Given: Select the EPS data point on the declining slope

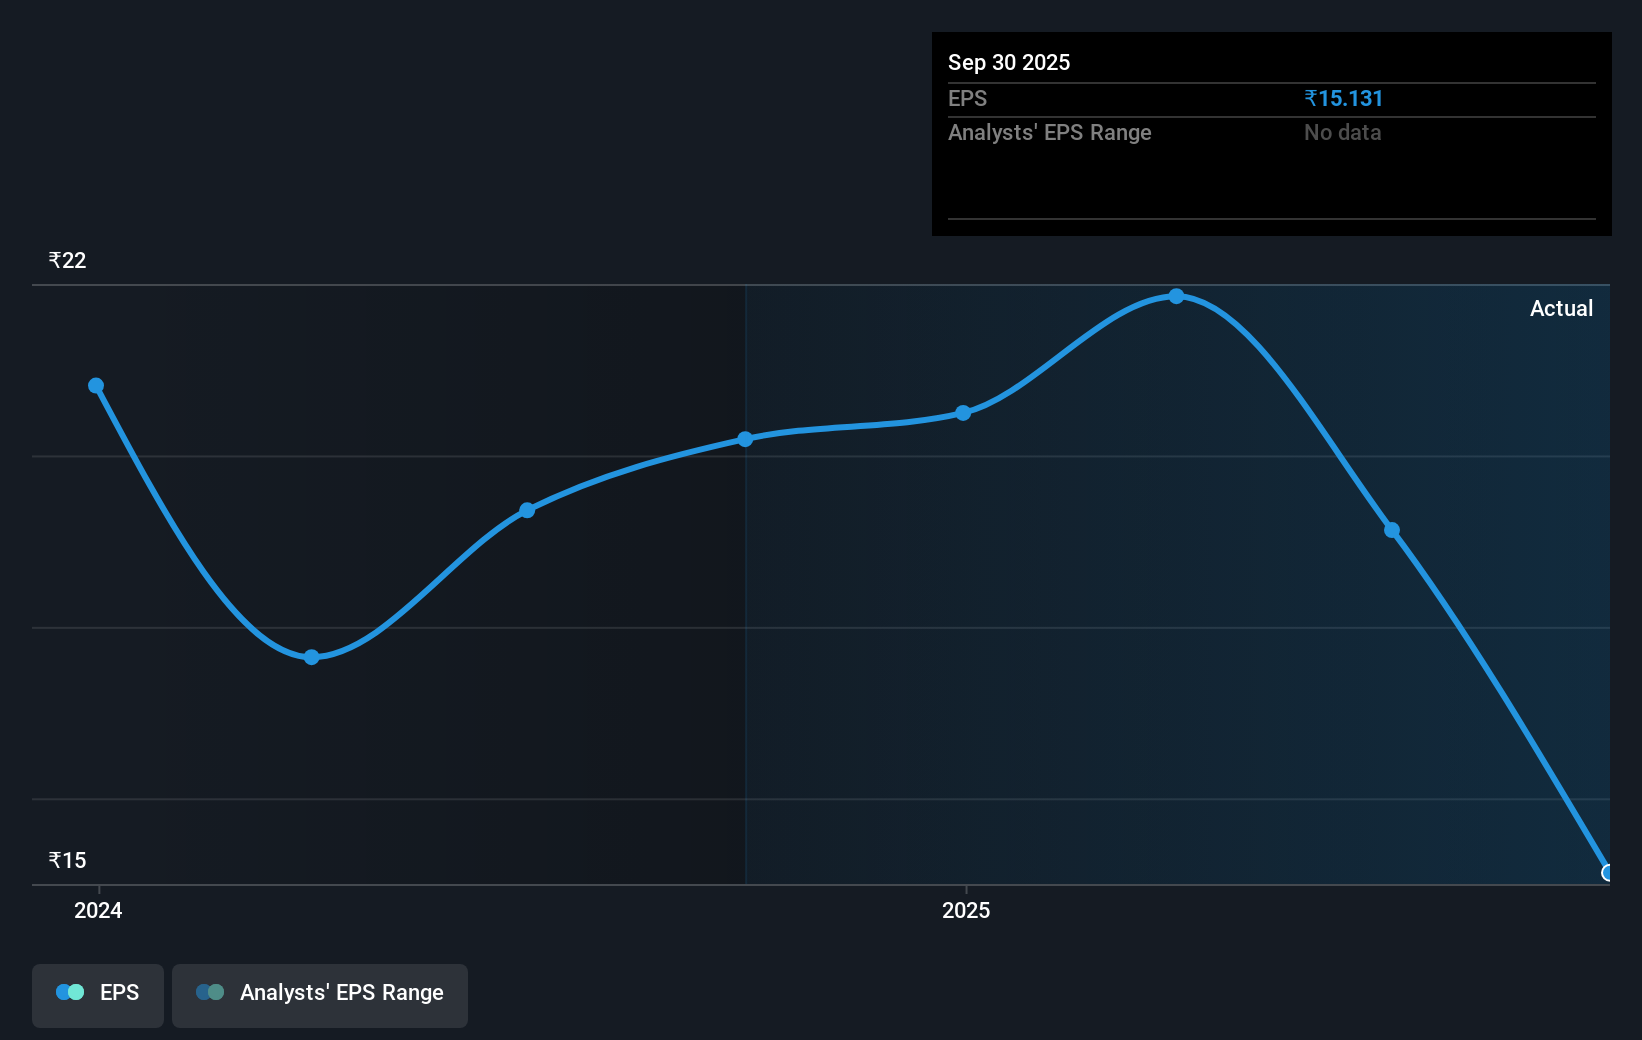Looking at the screenshot, I should tap(1392, 530).
